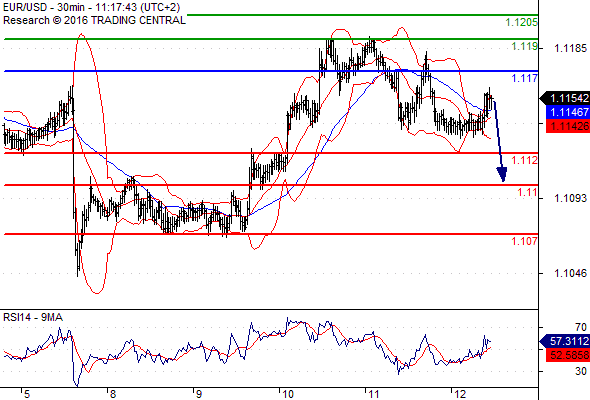Click date marker 8 on time axis
The height and width of the screenshot is (400, 590).
click(x=113, y=394)
